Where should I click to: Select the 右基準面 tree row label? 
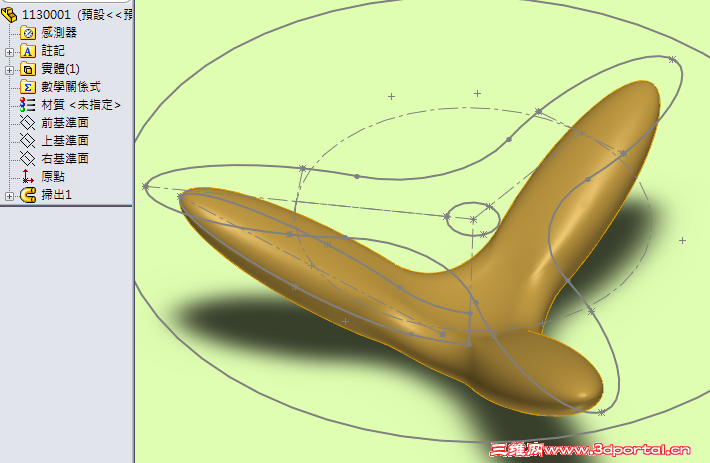tap(65, 158)
